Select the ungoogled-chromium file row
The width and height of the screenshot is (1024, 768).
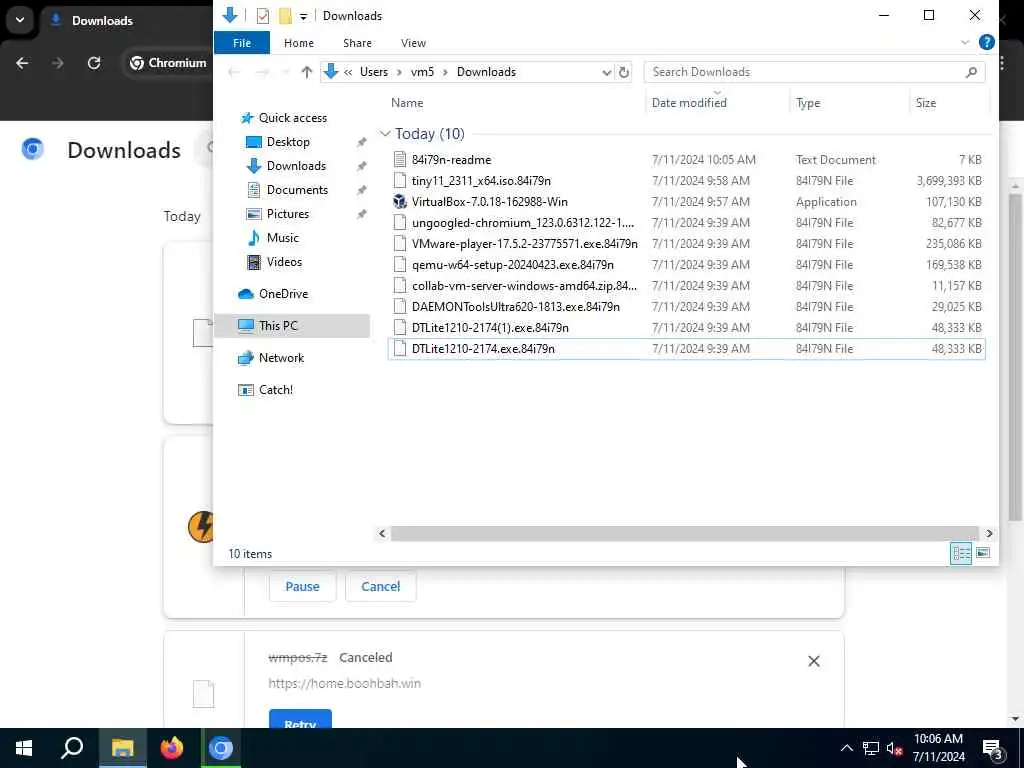(x=686, y=223)
